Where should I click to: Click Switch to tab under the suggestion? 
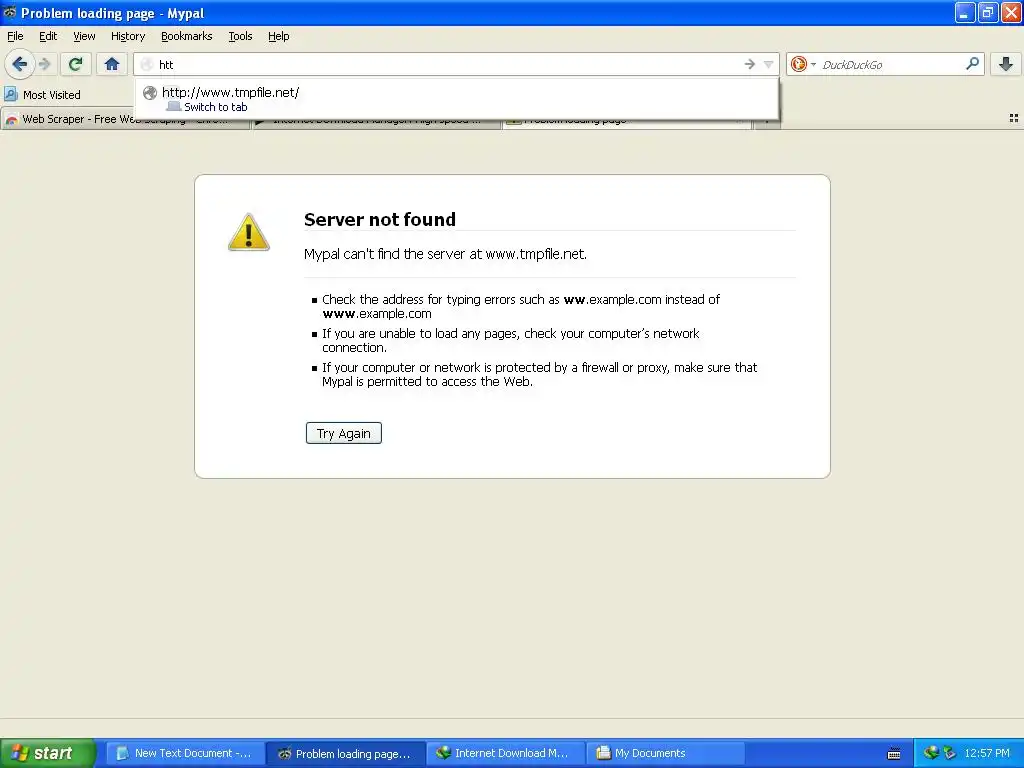[216, 107]
